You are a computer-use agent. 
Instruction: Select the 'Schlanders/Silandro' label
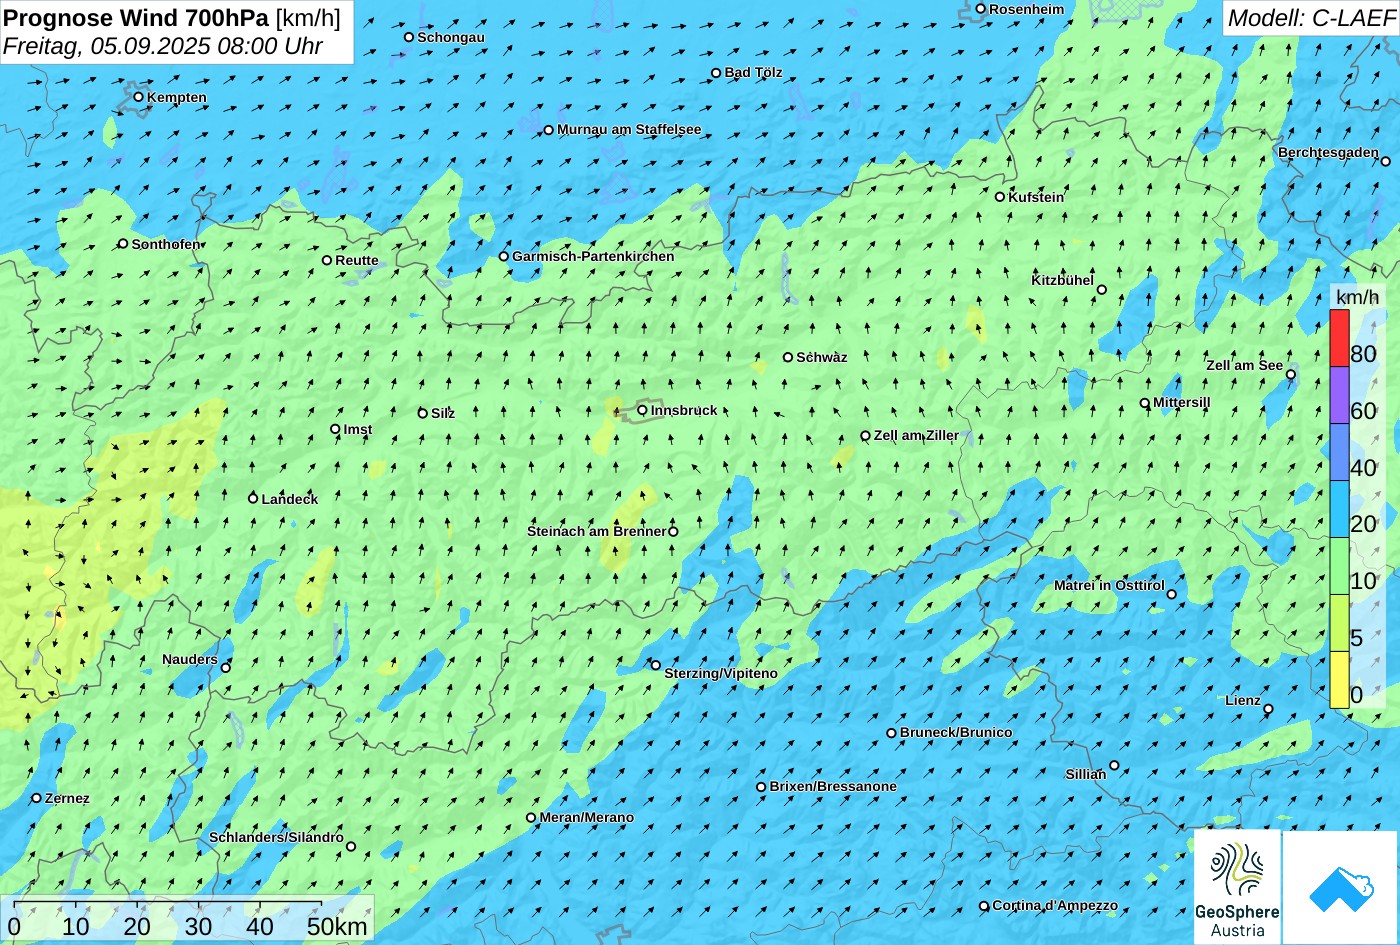tap(276, 837)
